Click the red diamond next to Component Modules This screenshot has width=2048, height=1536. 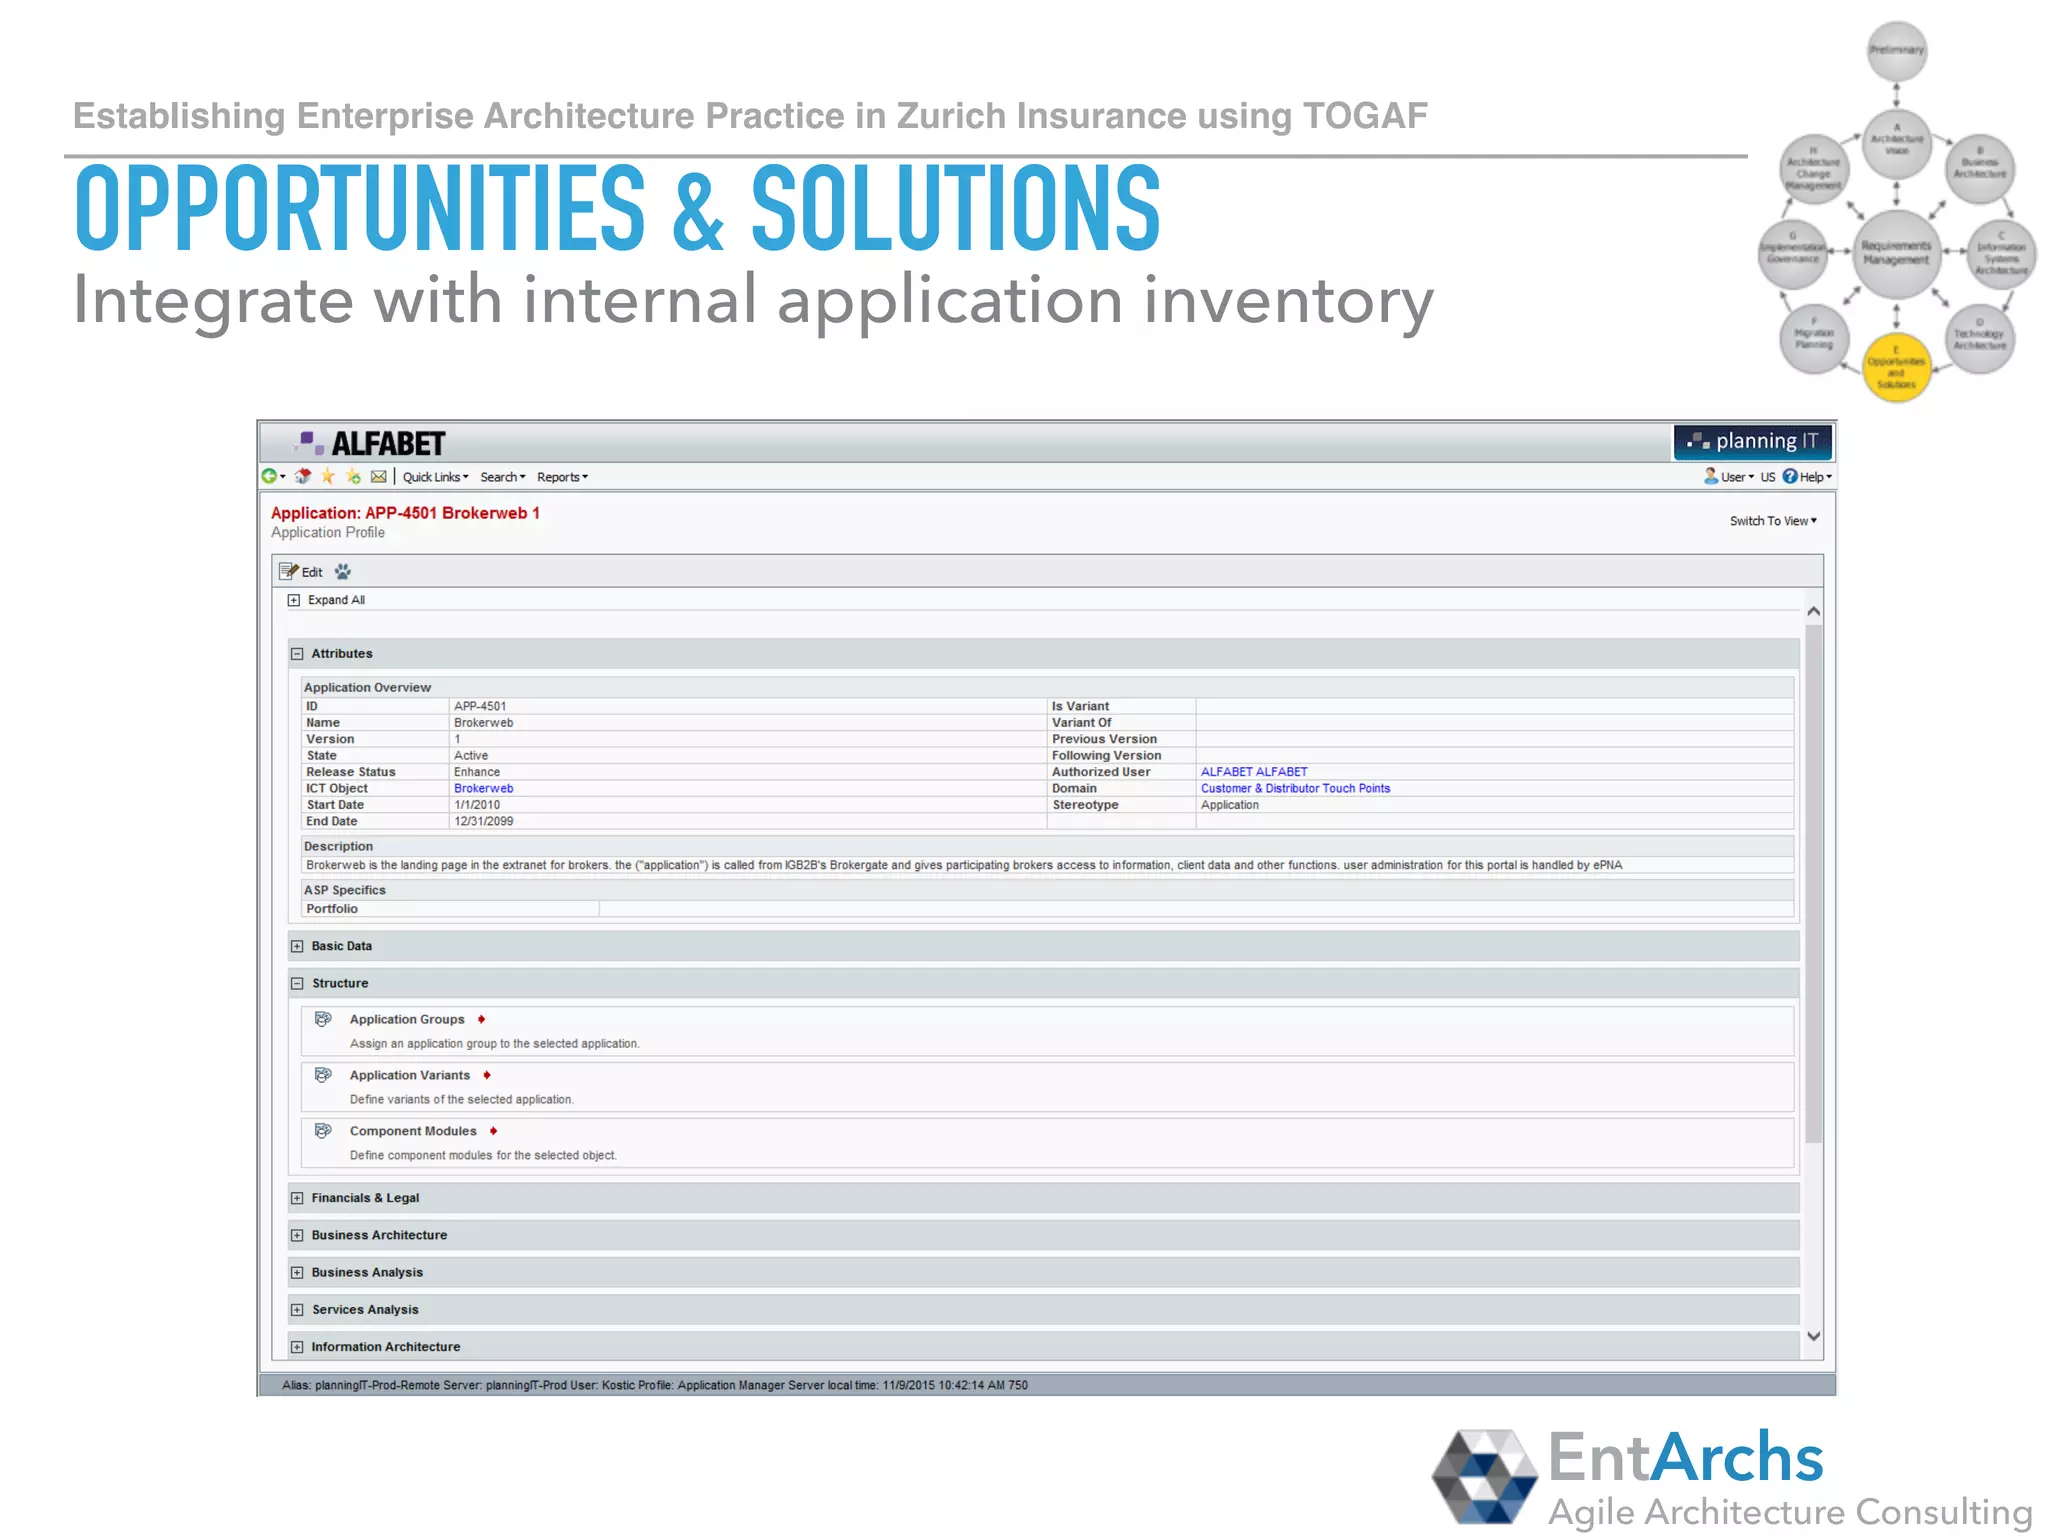(493, 1132)
